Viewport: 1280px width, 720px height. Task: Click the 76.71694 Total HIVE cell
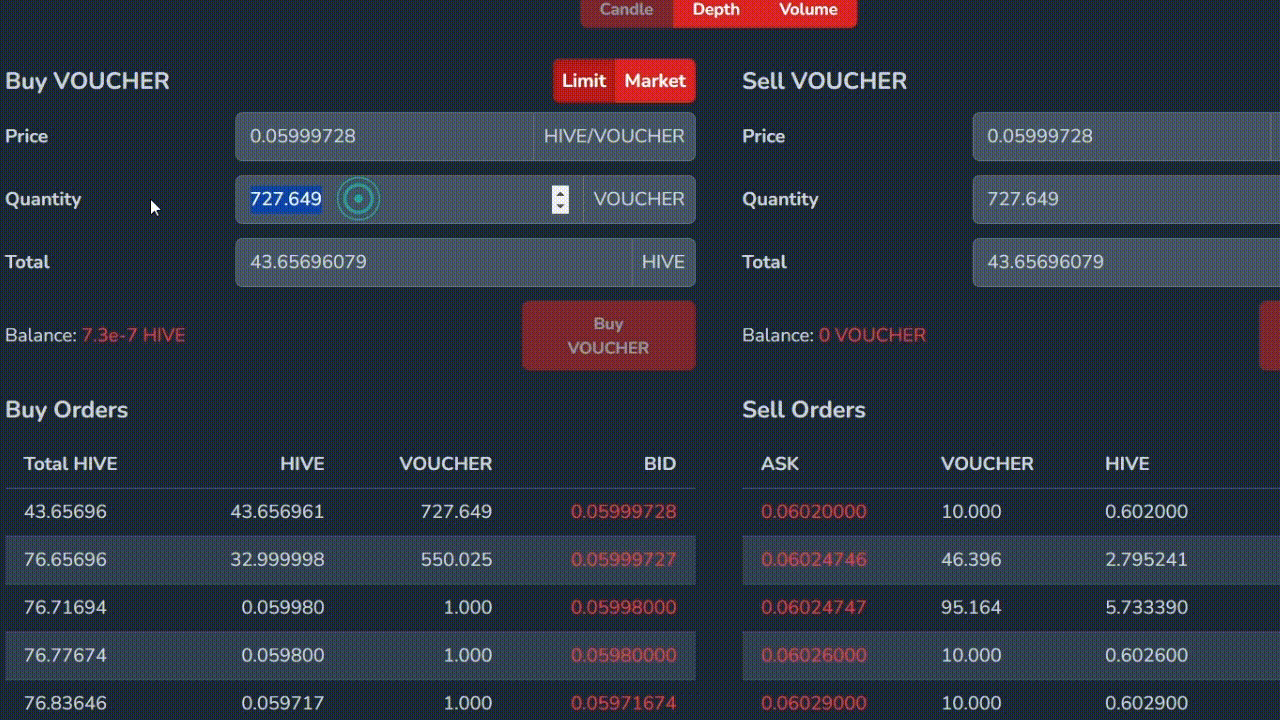(x=65, y=608)
